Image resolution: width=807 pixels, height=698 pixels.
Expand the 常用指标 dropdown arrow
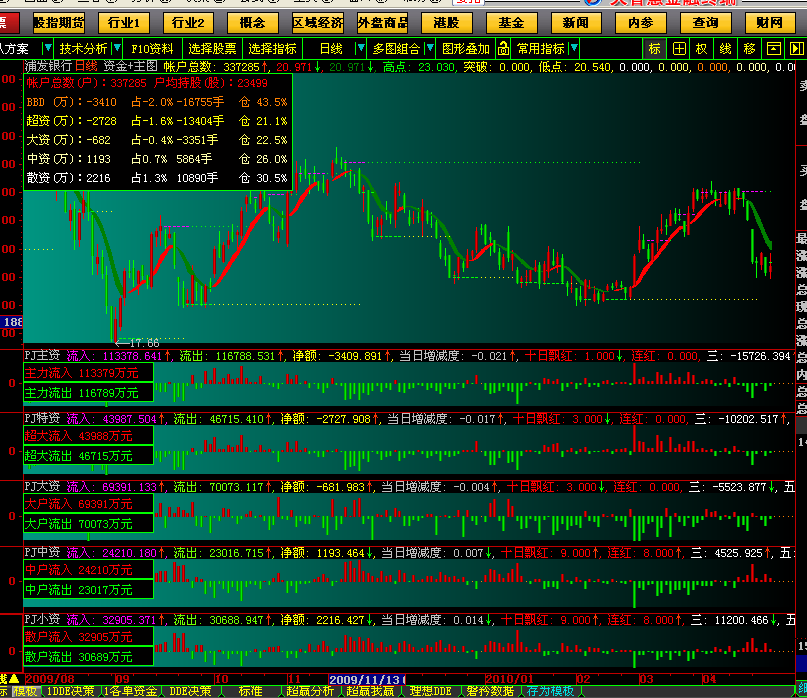pos(574,48)
